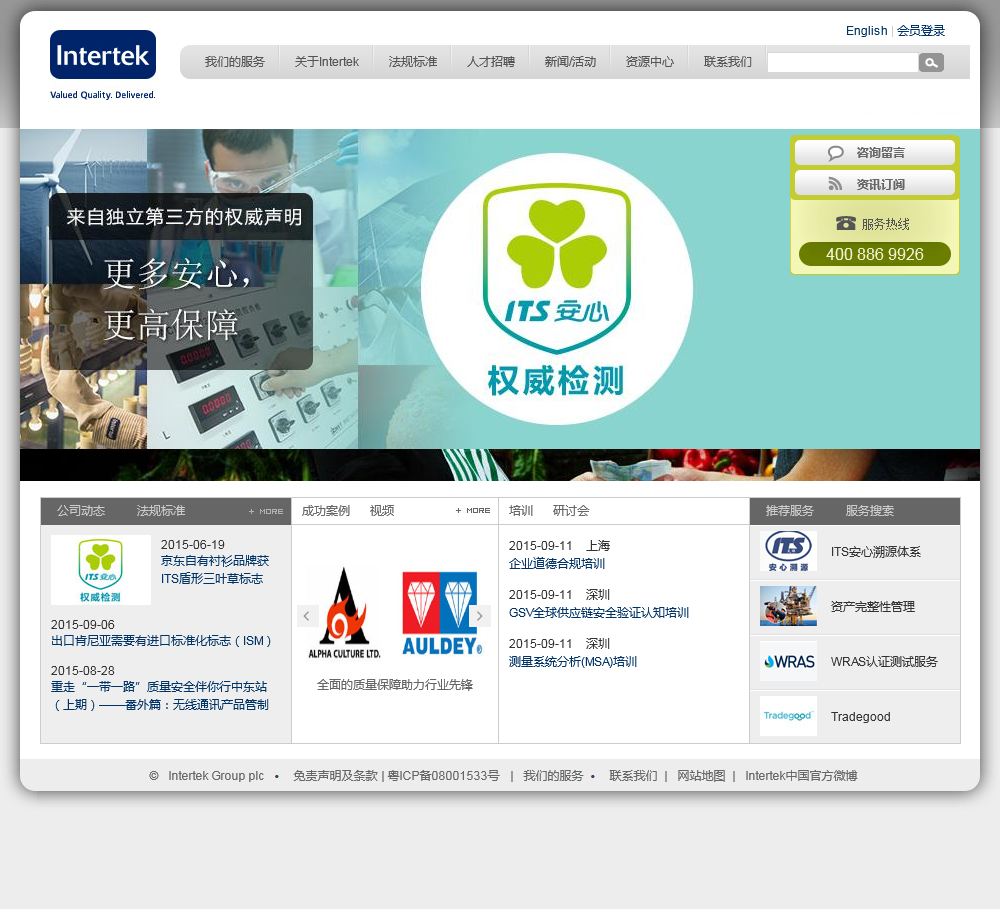The width and height of the screenshot is (1000, 909).
Task: Click the search magnifier button
Action: tap(931, 63)
